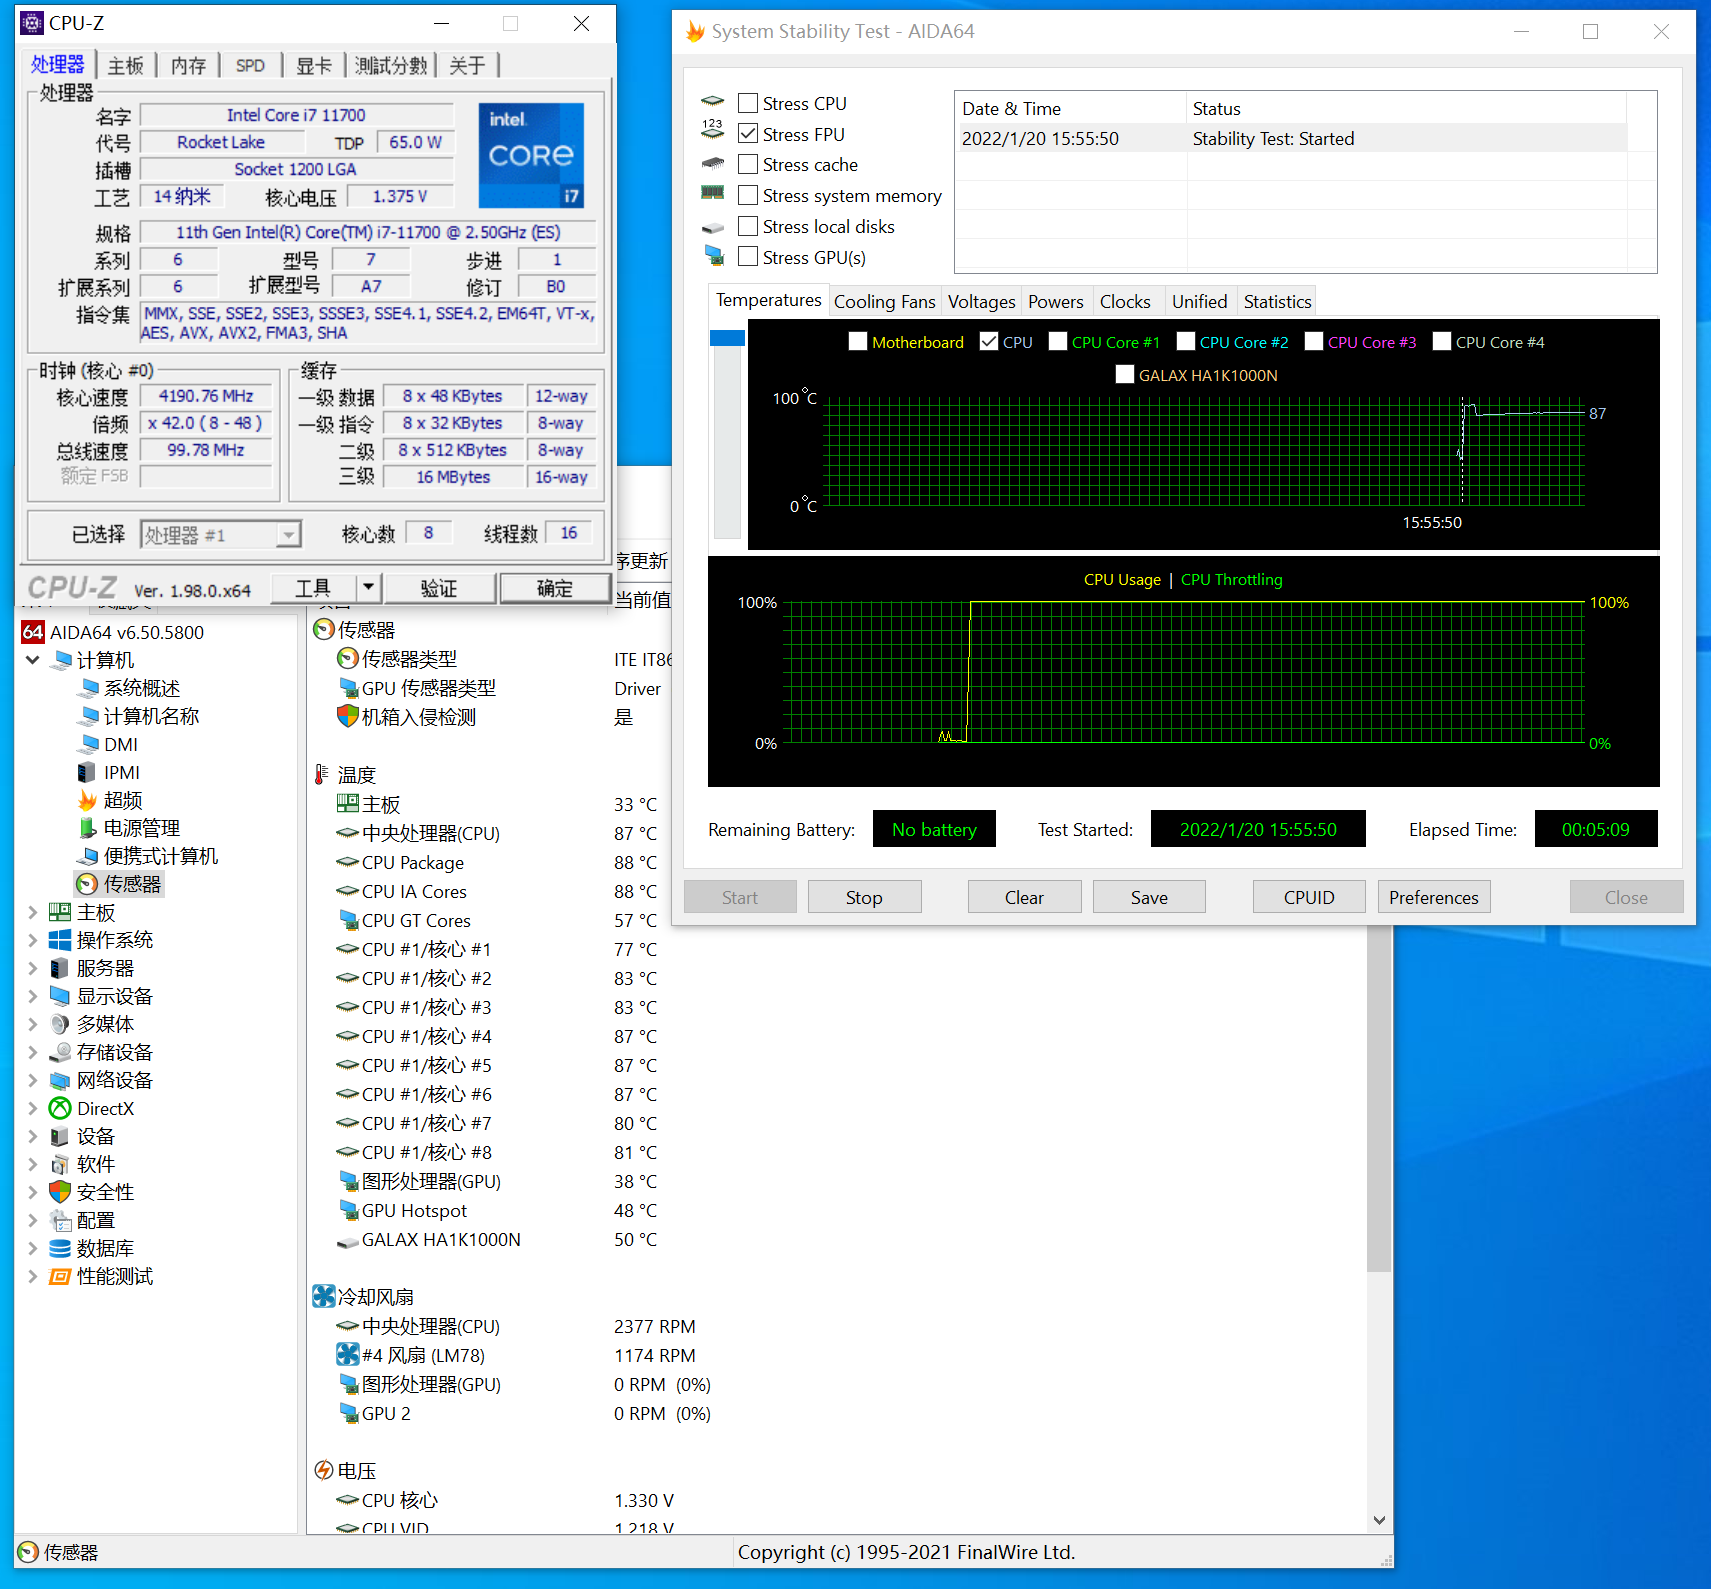The width and height of the screenshot is (1711, 1589).
Task: Click the 操作系统 Windows logo icon
Action: point(60,940)
